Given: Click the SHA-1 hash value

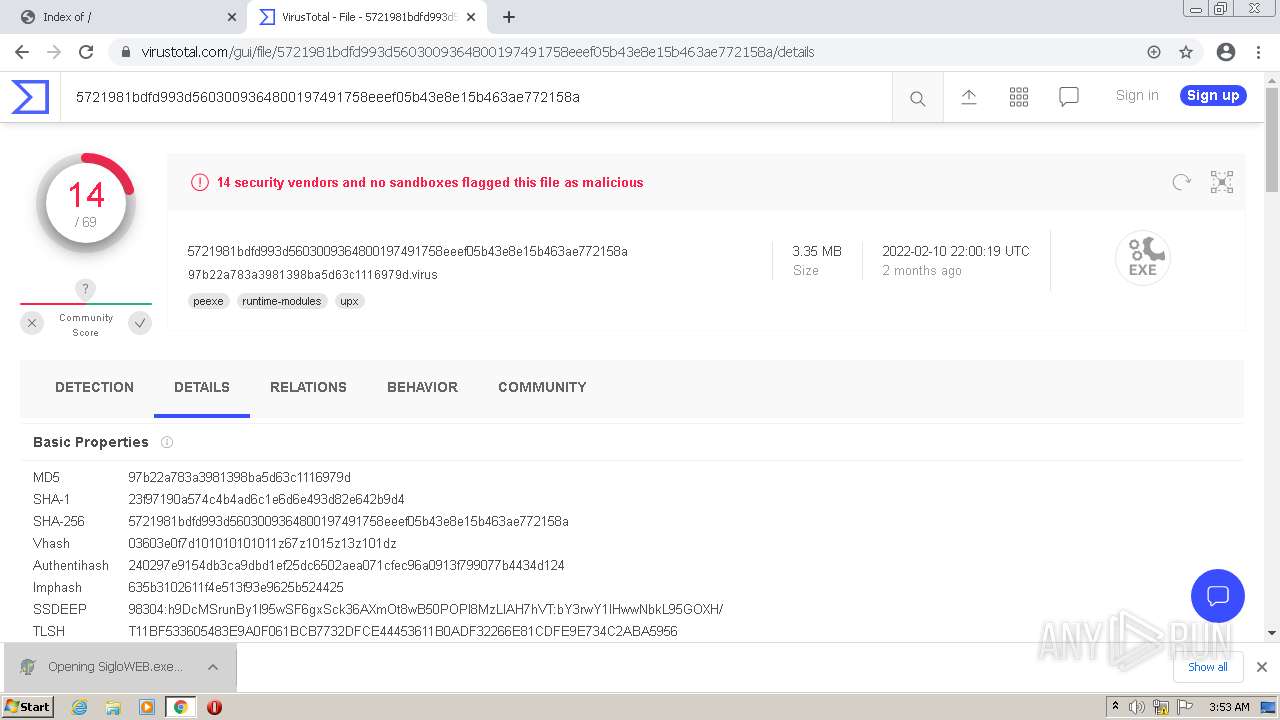Looking at the screenshot, I should pos(266,499).
